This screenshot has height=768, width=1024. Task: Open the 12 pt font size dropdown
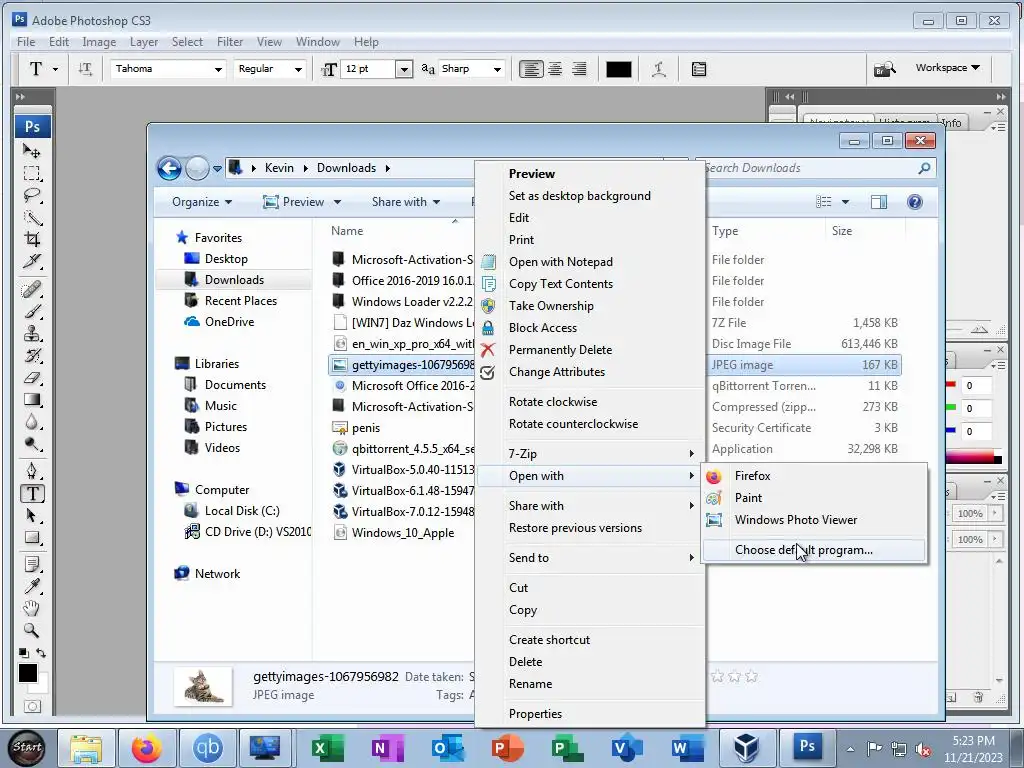[404, 69]
